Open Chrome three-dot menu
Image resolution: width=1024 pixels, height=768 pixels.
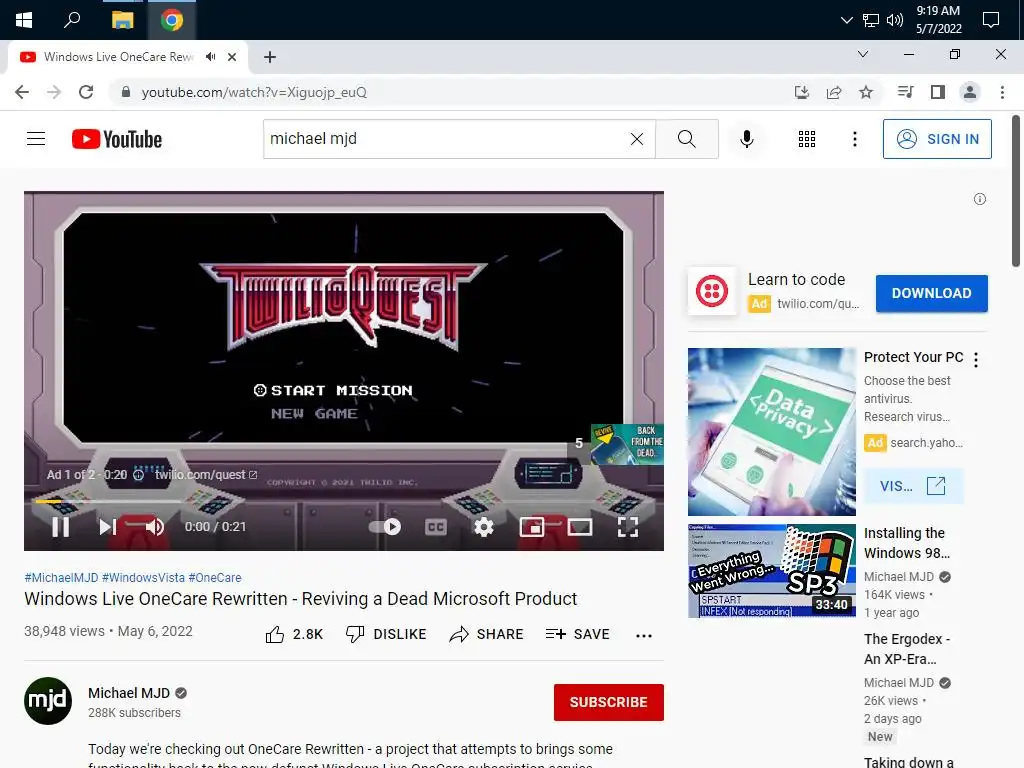tap(1002, 92)
